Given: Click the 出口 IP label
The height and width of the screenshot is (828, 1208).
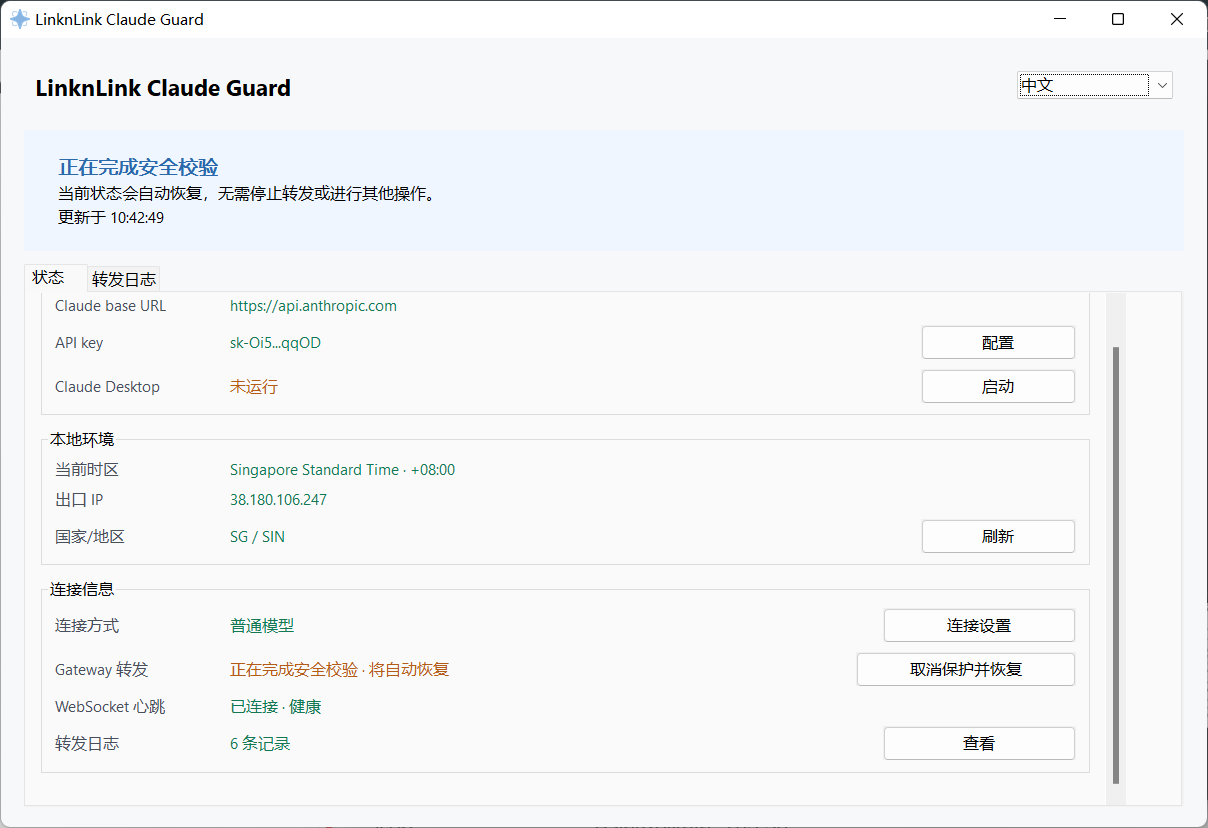Looking at the screenshot, I should tap(79, 500).
